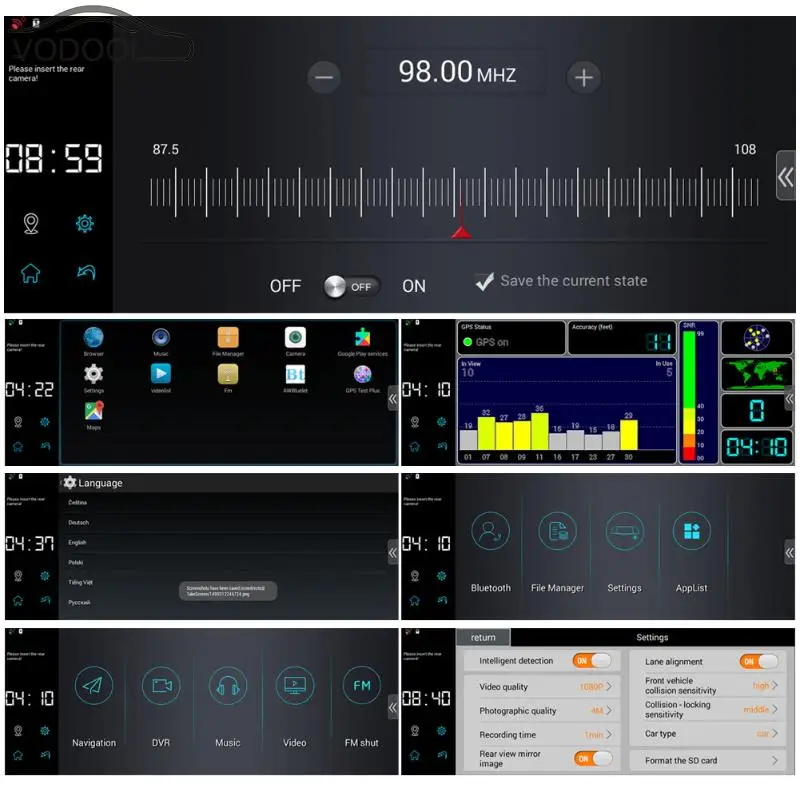Click the FM frequency tuning scale
Viewport: 800px width, 800px height.
tap(454, 192)
